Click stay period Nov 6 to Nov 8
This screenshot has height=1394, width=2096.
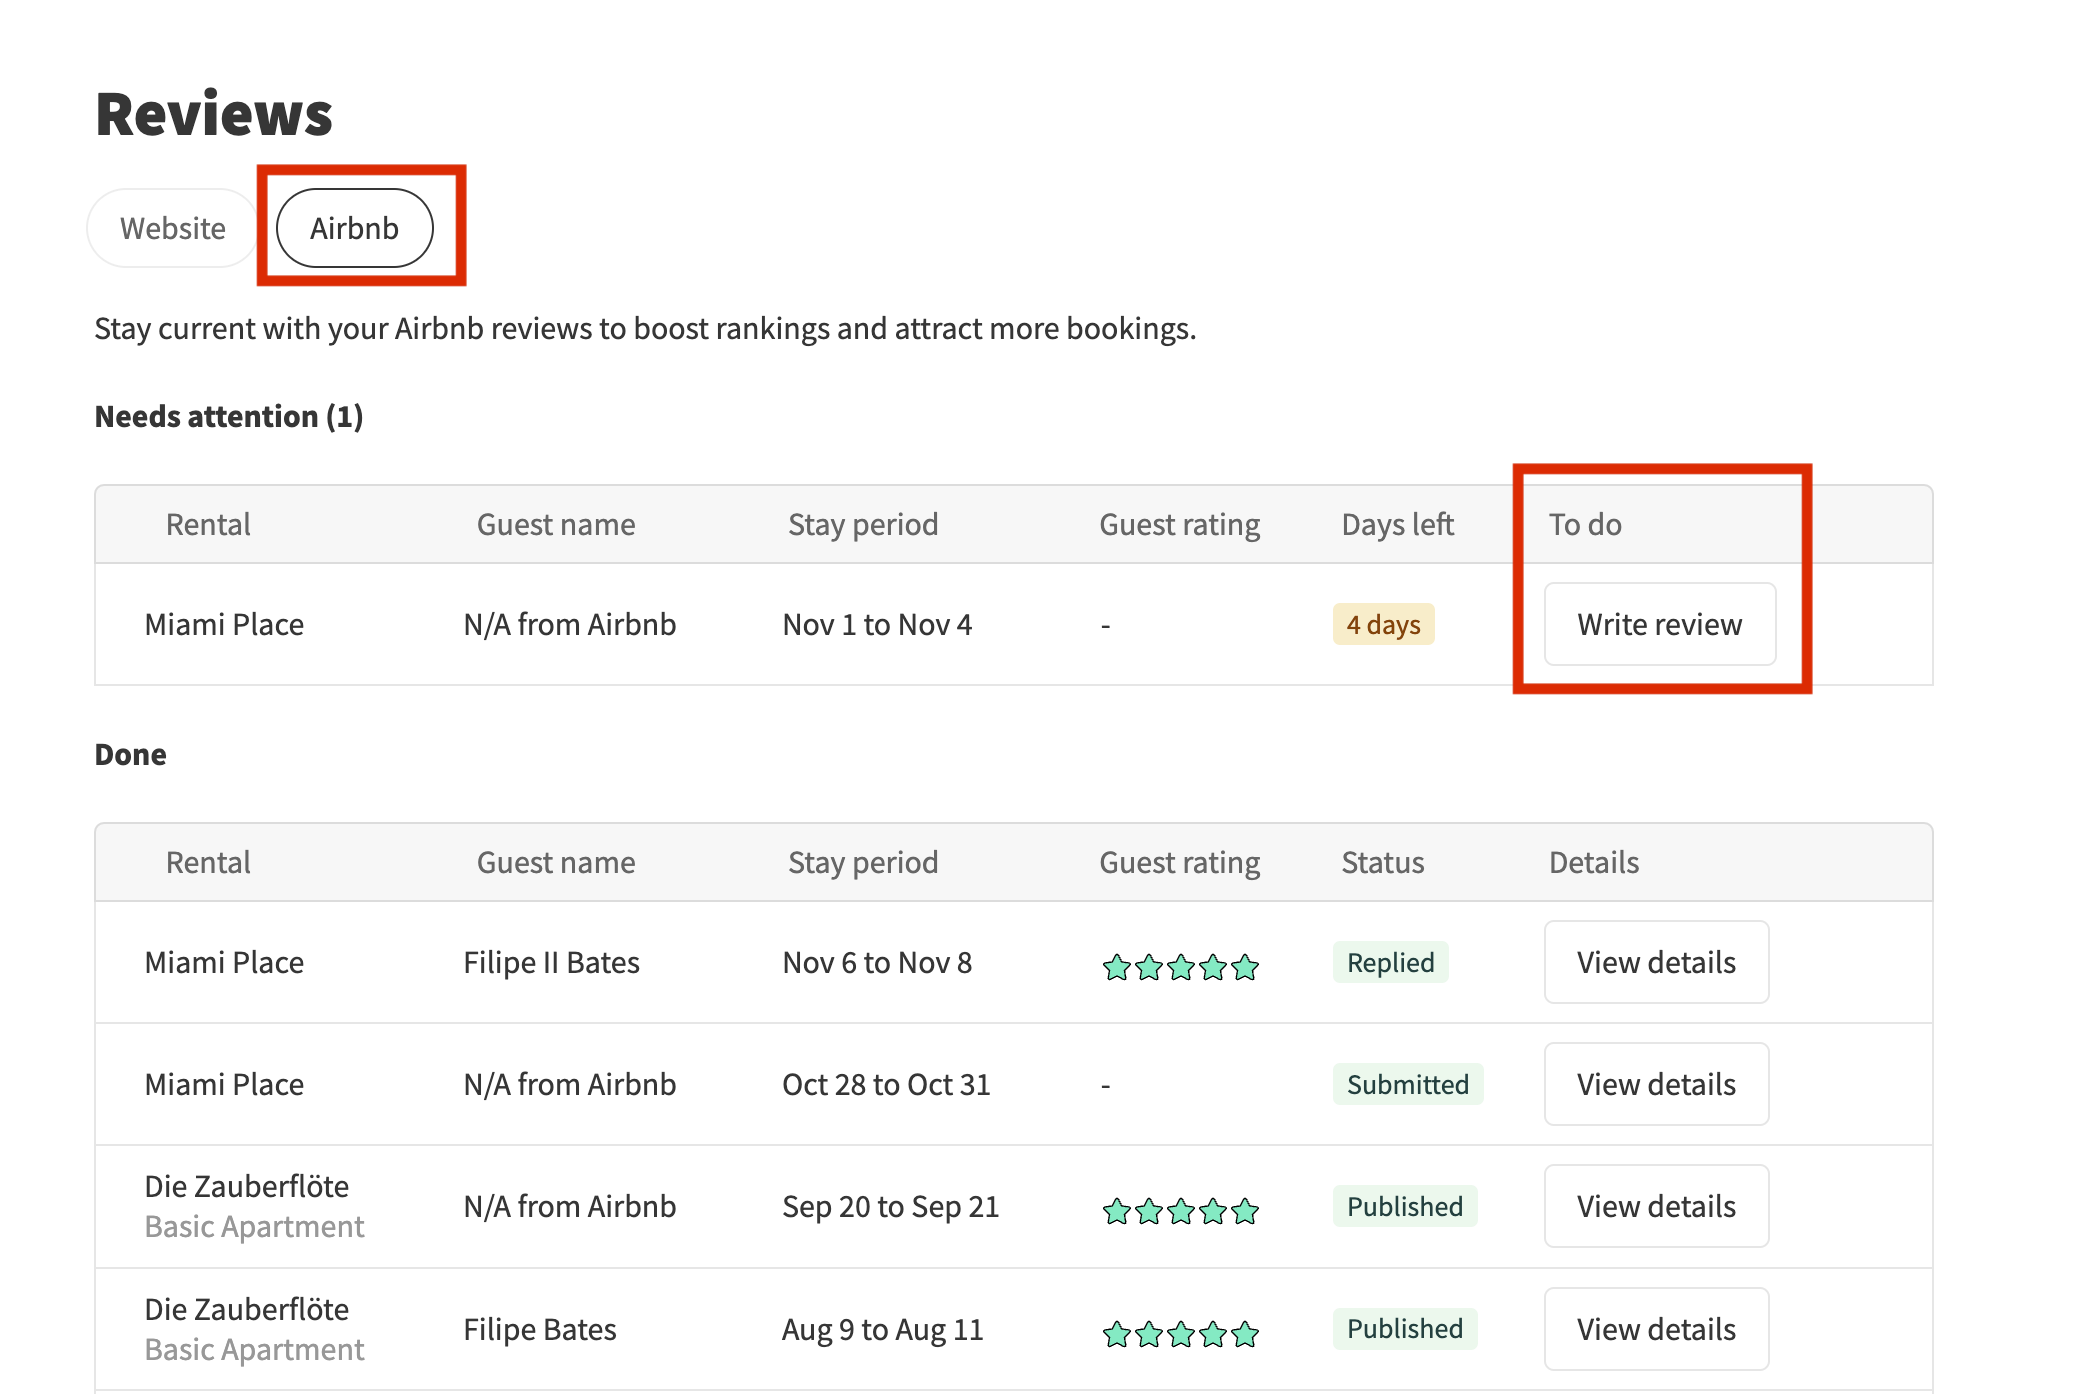877,962
